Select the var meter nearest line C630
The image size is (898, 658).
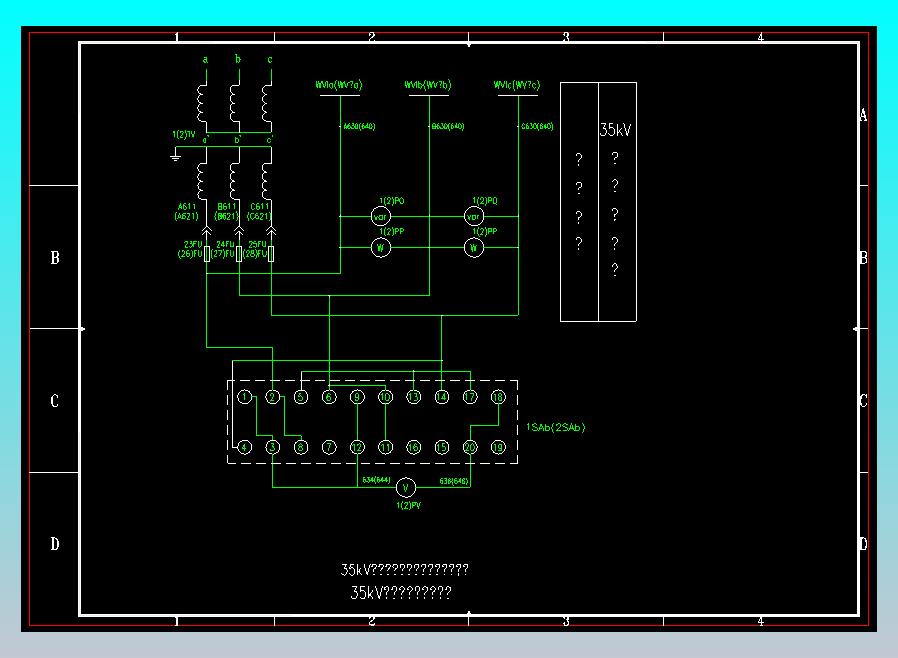coord(474,216)
